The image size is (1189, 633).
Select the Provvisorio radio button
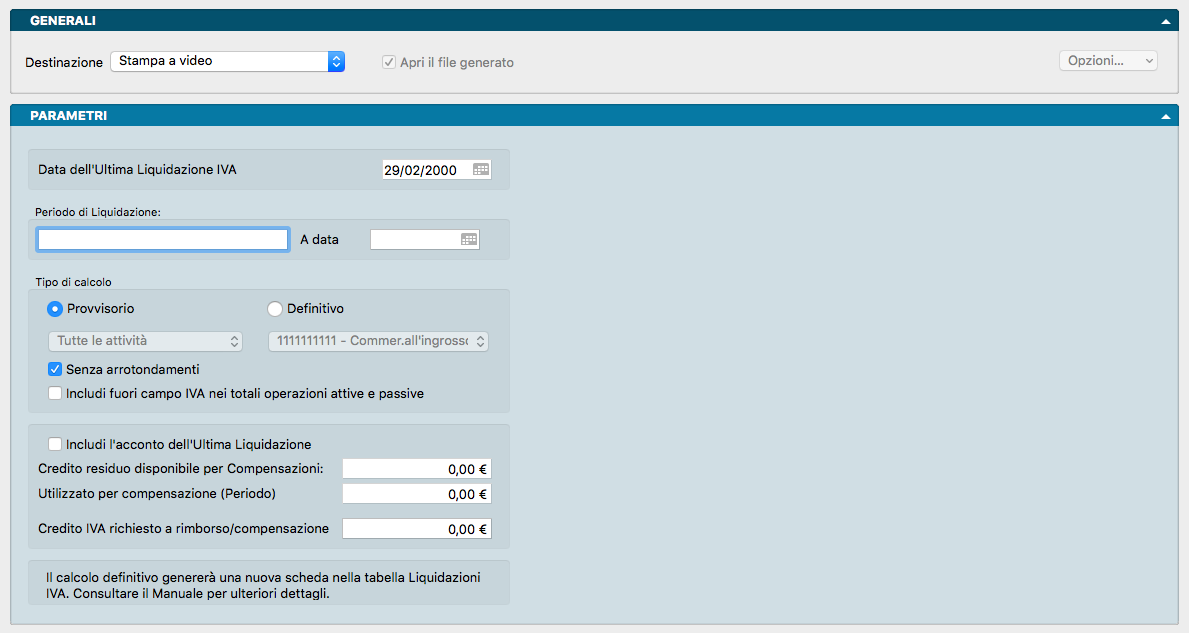(55, 309)
